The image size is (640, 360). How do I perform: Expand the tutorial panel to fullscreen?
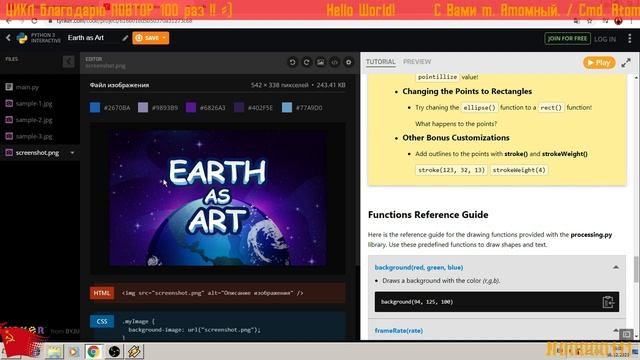click(x=626, y=62)
